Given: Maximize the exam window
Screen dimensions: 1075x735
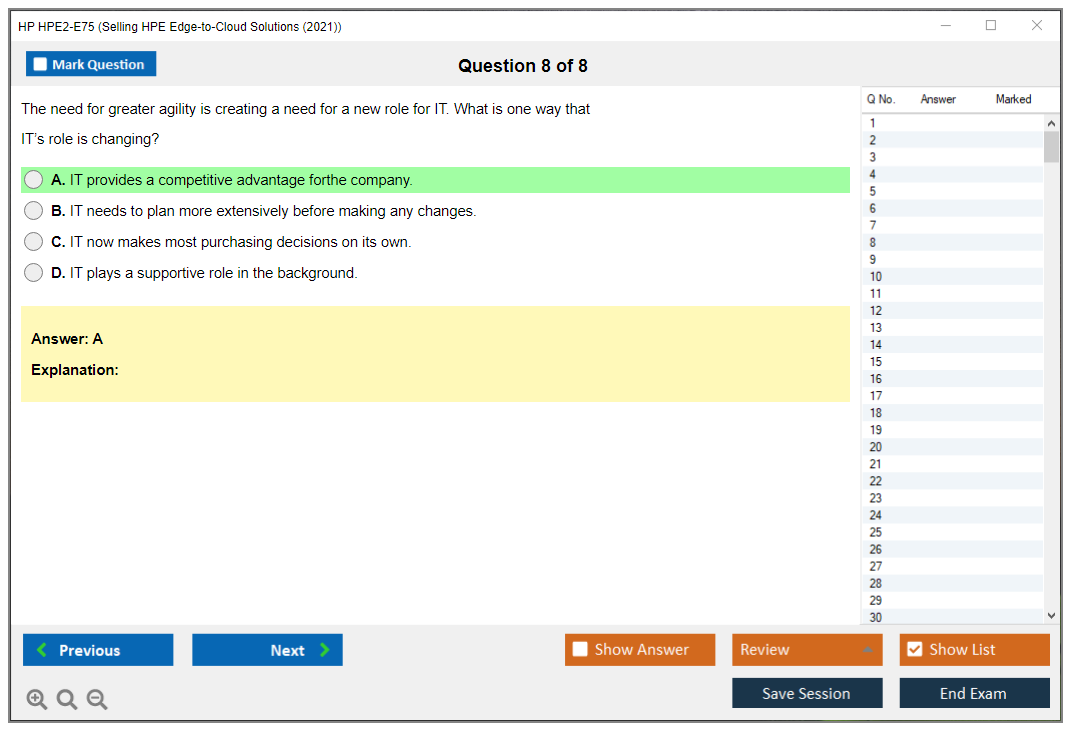Looking at the screenshot, I should click(x=991, y=26).
